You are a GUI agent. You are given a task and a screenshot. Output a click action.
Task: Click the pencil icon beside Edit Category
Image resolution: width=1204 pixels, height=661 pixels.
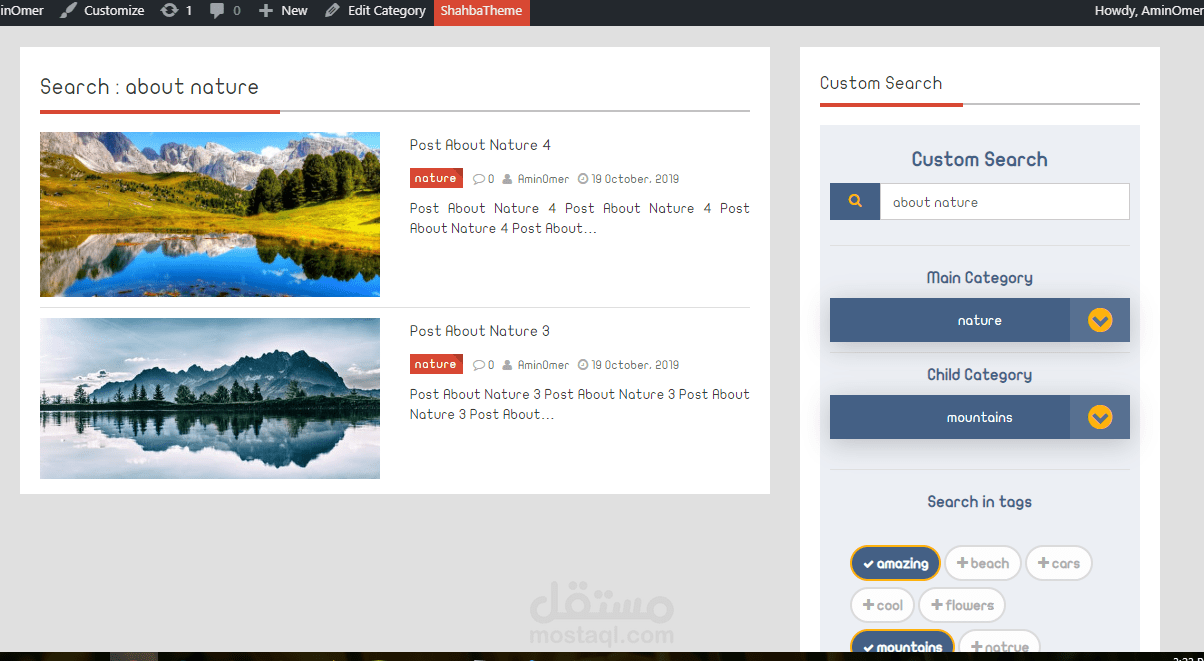[331, 10]
